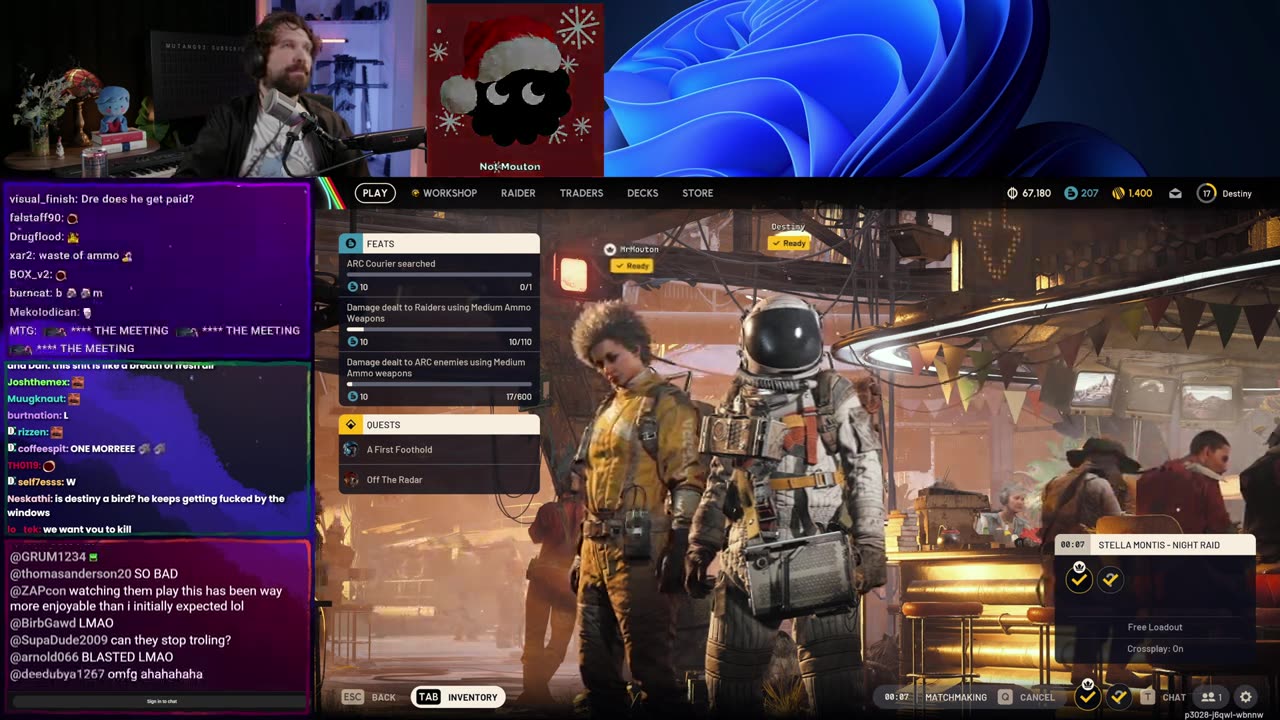The width and height of the screenshot is (1280, 720).
Task: Click the panel leader crowned ready checkmark
Action: pos(1078,579)
